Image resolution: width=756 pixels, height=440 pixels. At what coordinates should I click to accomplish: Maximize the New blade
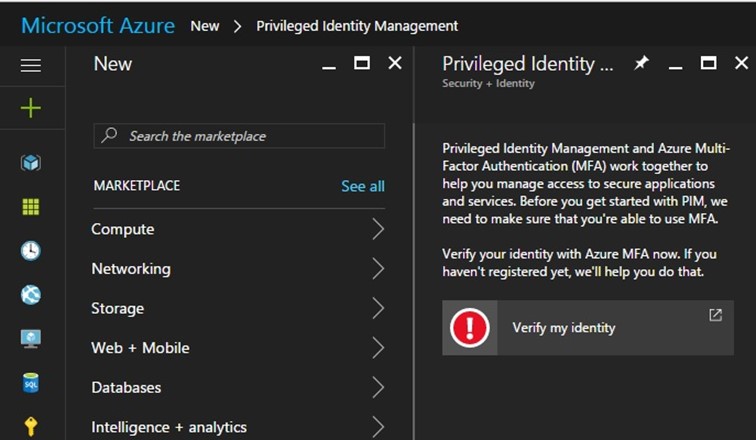362,63
